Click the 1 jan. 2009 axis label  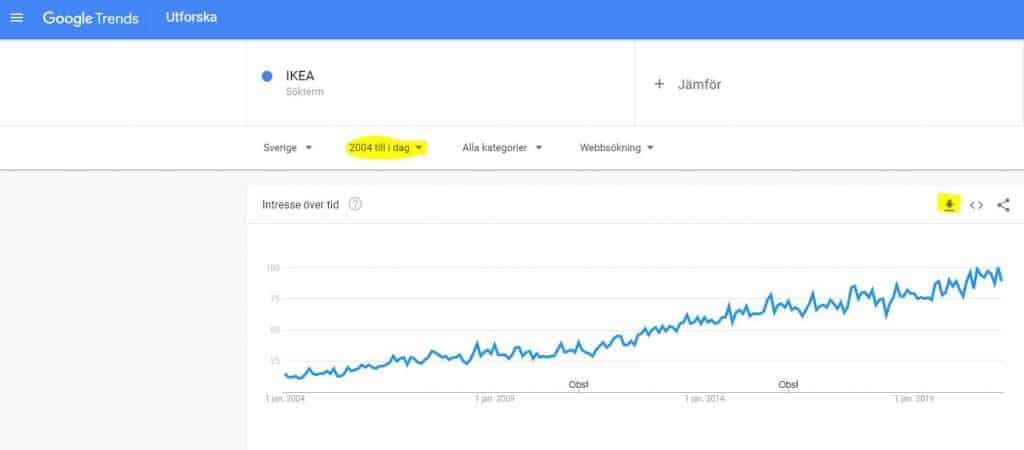pos(494,398)
